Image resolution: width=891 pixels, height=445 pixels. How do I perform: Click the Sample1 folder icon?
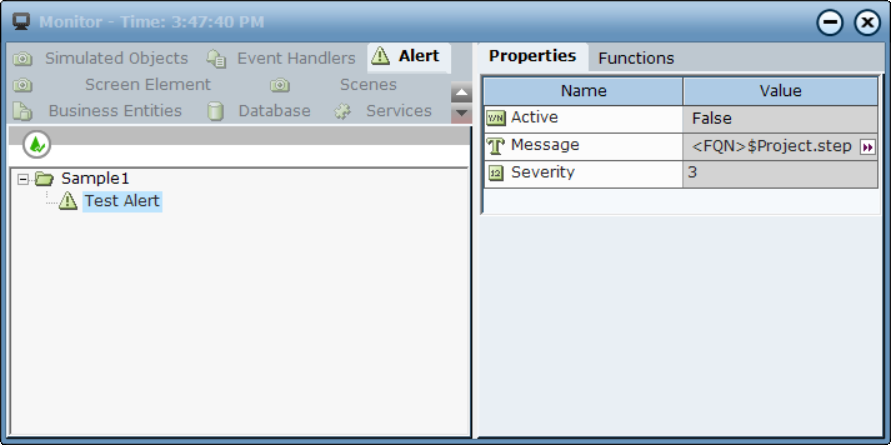(x=44, y=179)
